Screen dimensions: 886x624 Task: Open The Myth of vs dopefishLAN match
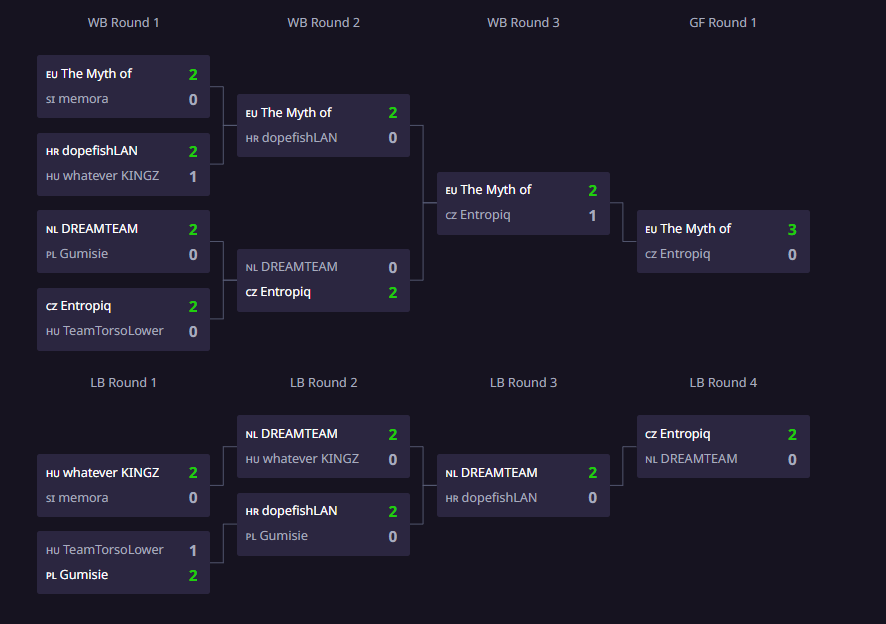323,125
